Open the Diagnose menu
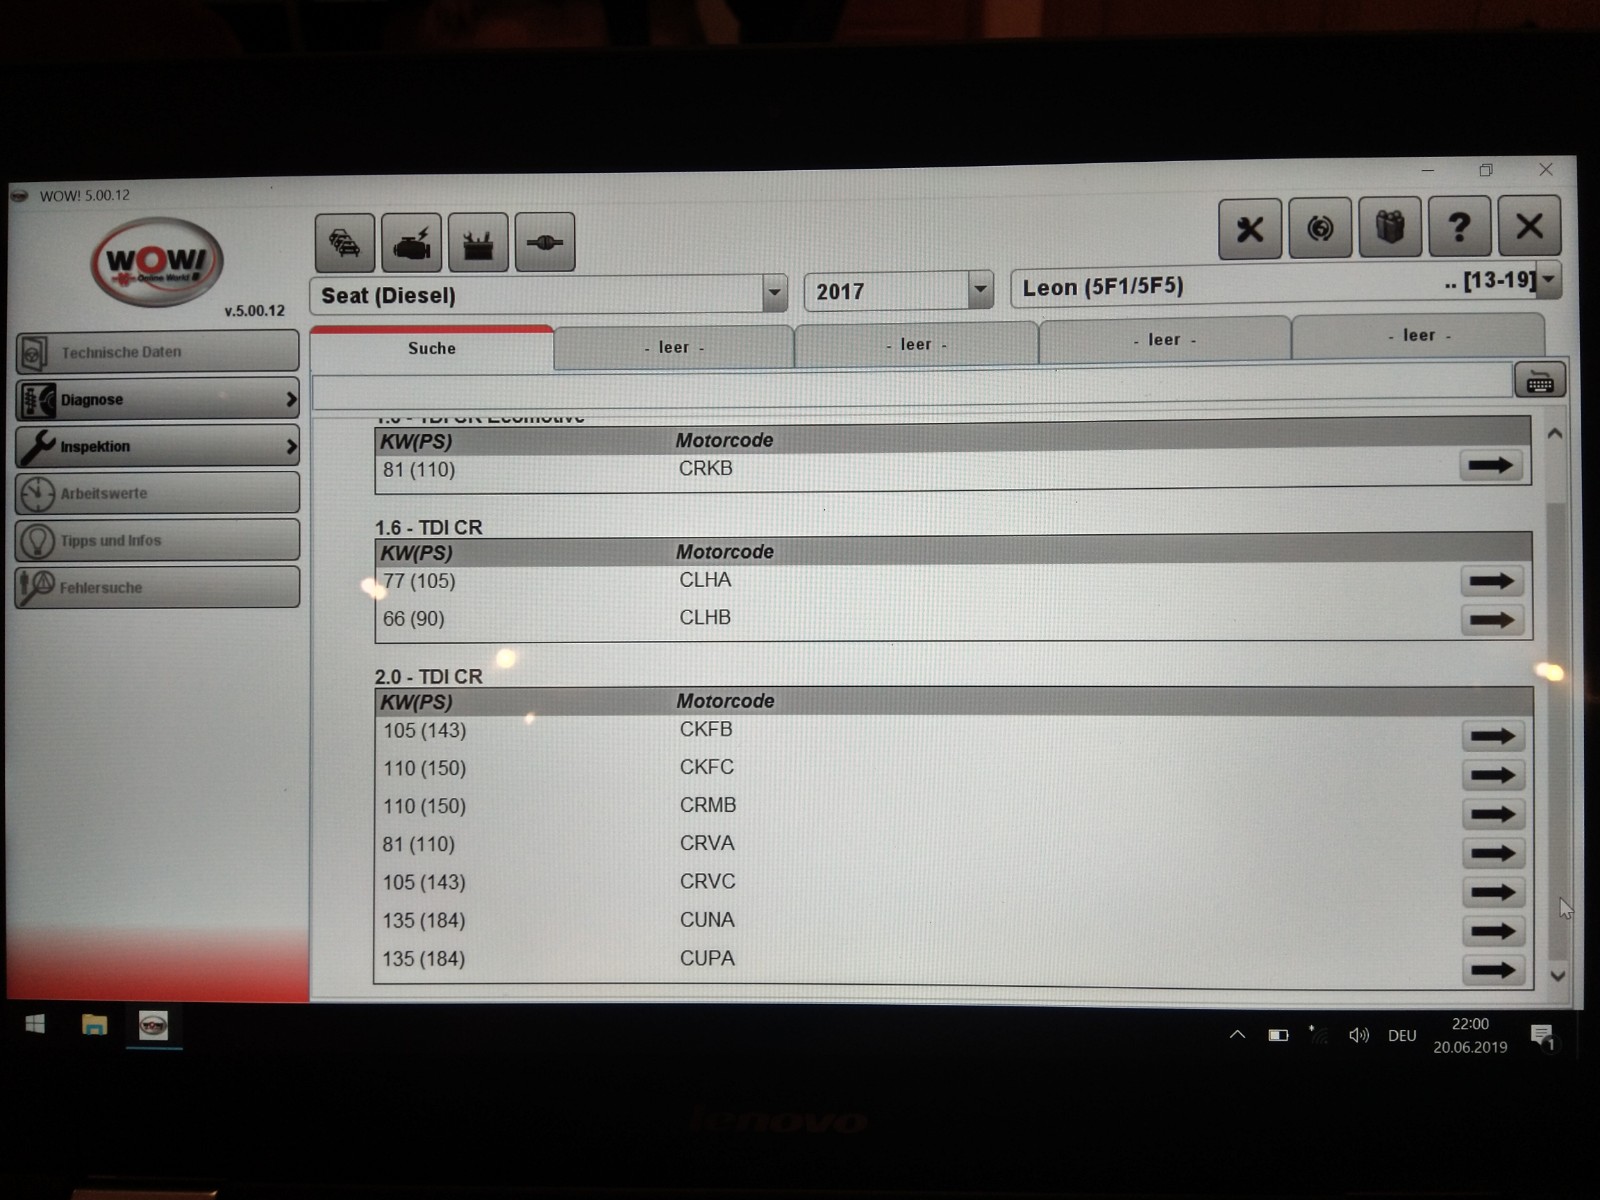1600x1200 pixels. [157, 399]
